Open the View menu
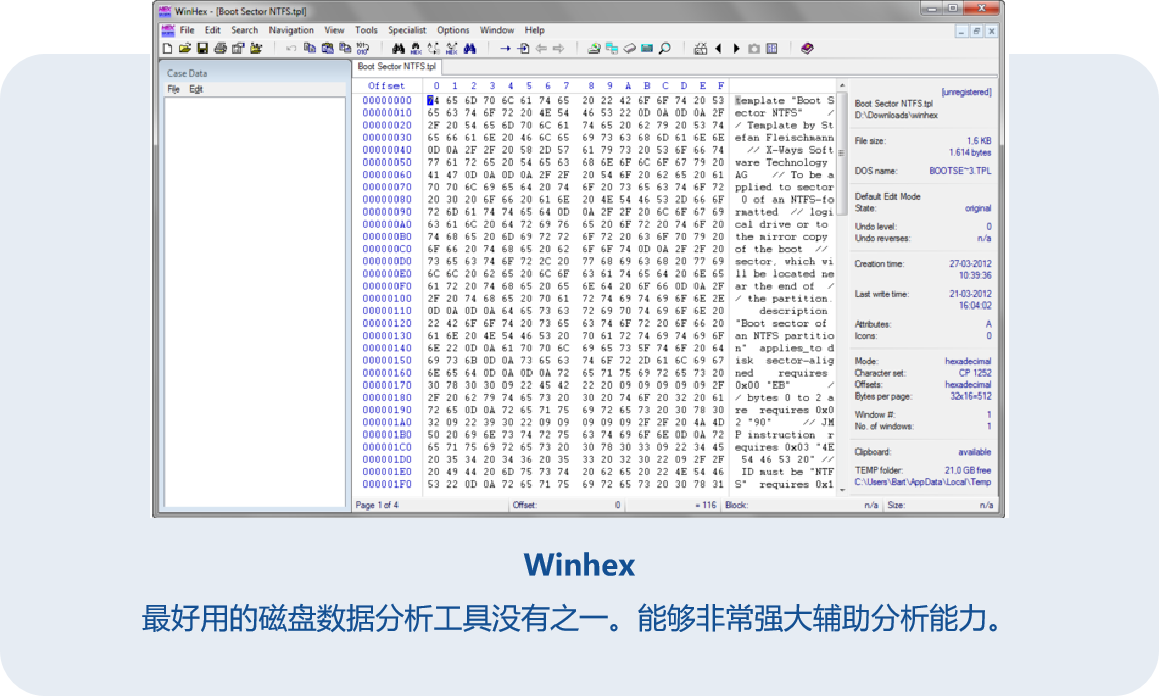 [x=334, y=30]
